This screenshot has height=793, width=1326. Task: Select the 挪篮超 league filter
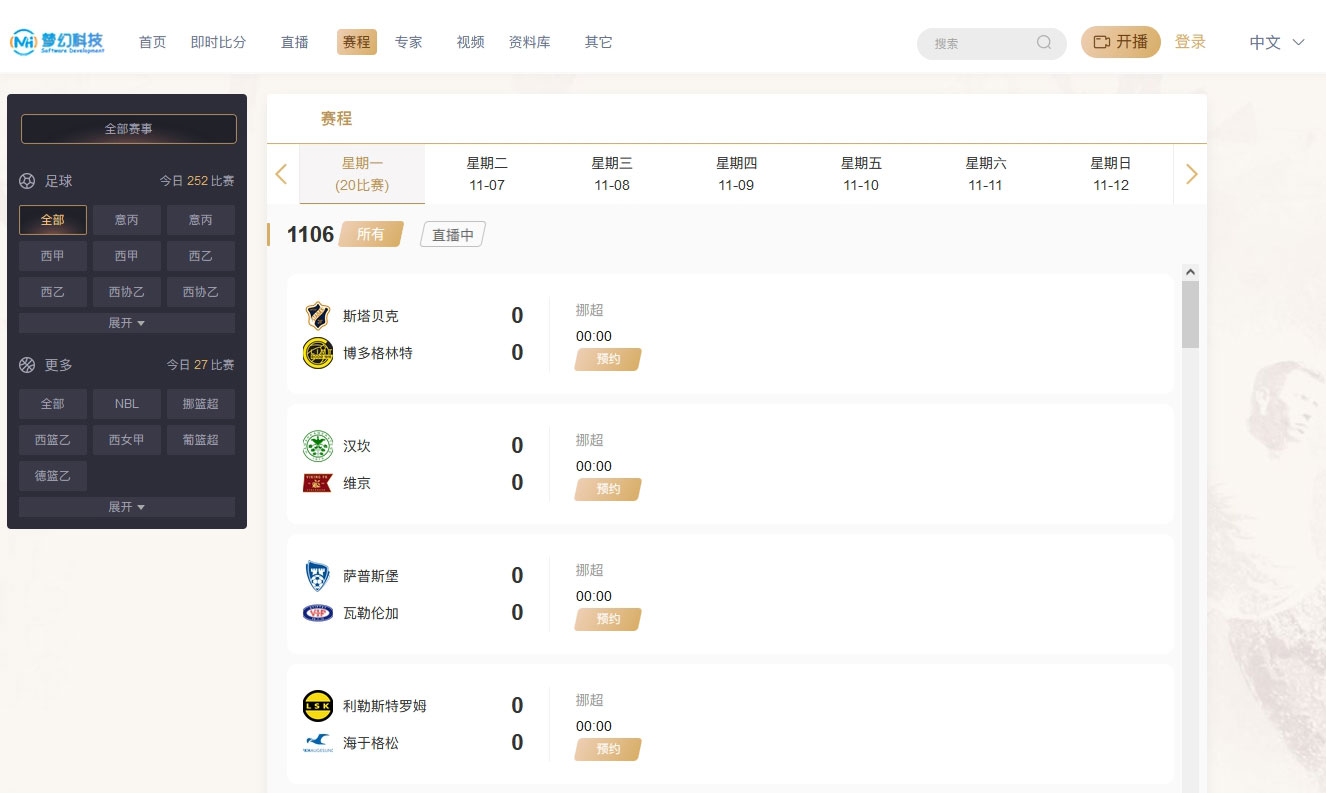(201, 404)
